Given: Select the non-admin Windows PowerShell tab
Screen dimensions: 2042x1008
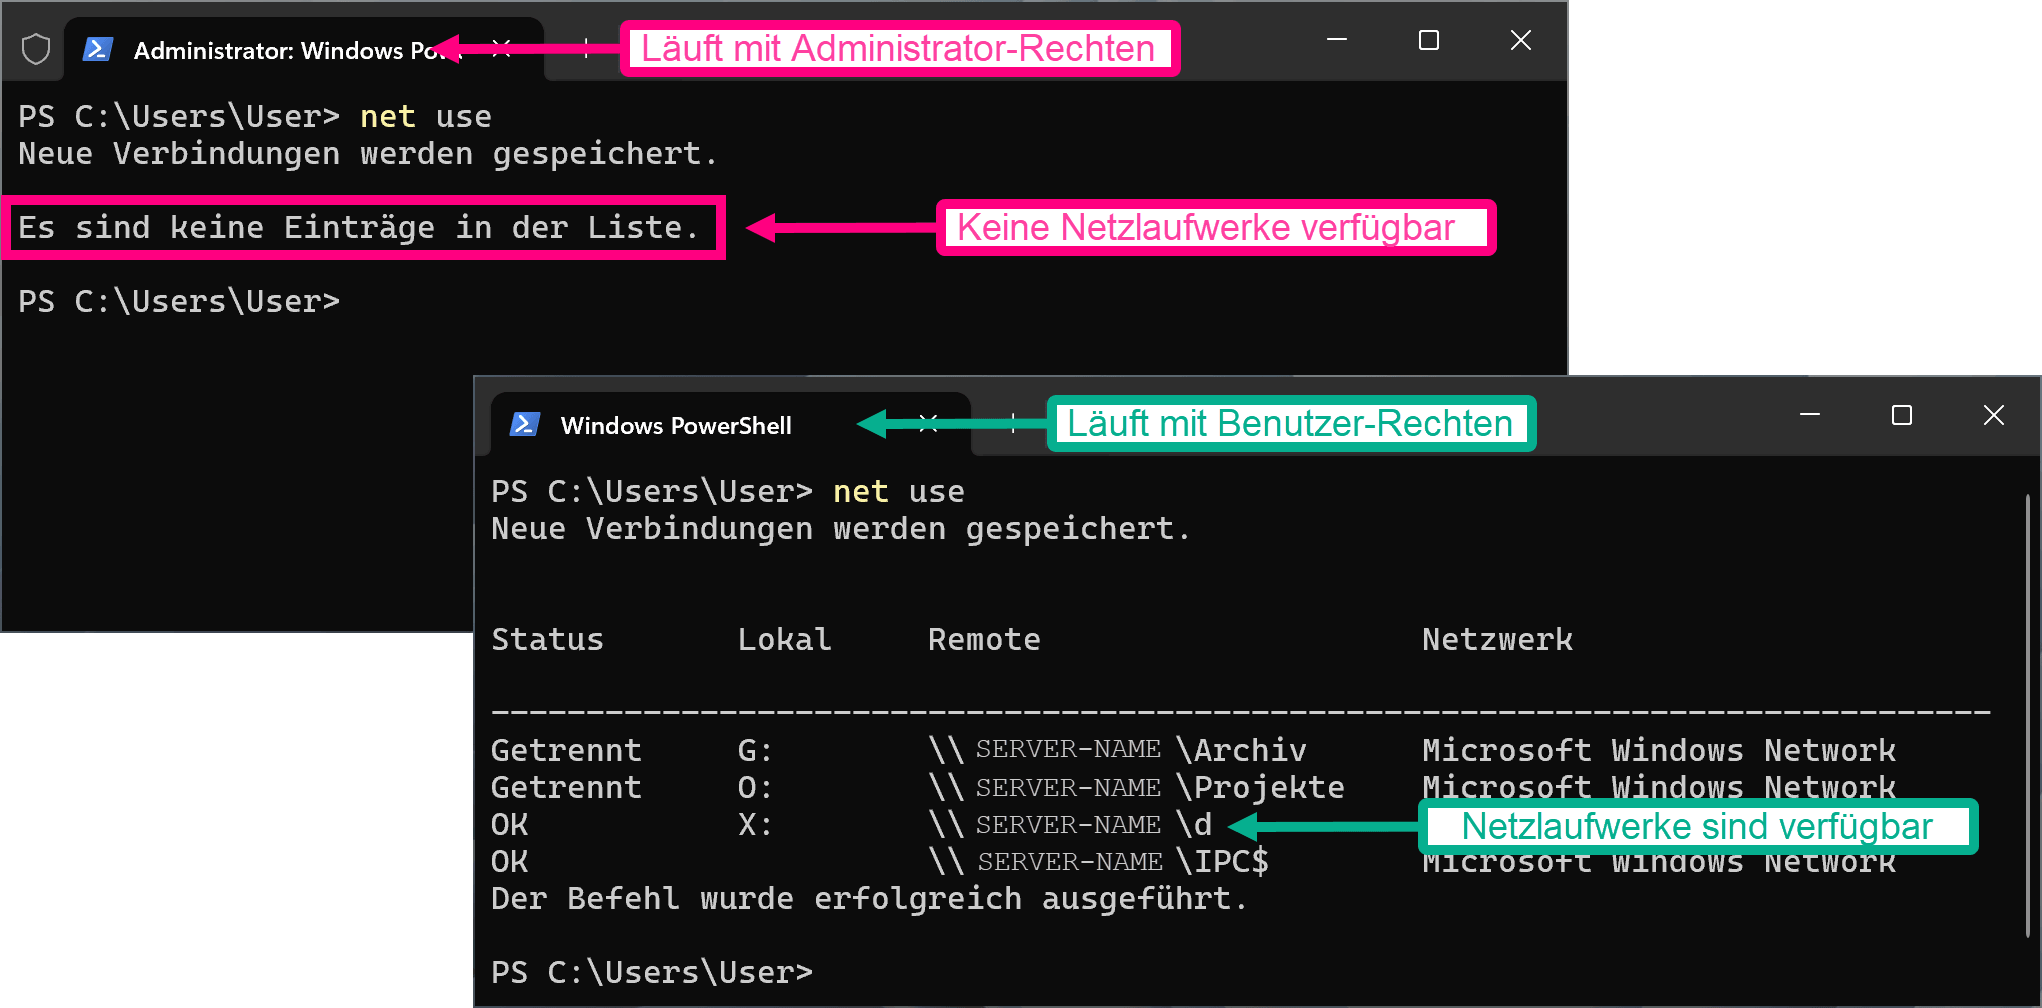Looking at the screenshot, I should click(676, 426).
